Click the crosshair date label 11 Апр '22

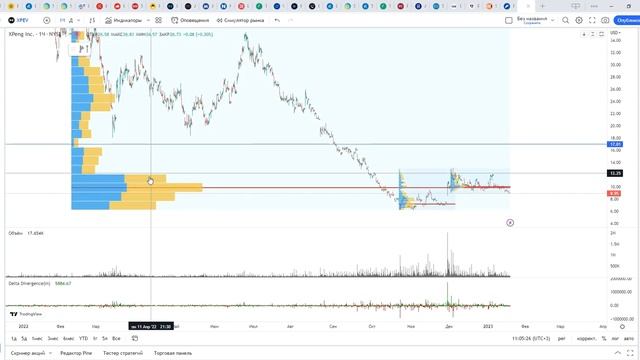pyautogui.click(x=151, y=327)
